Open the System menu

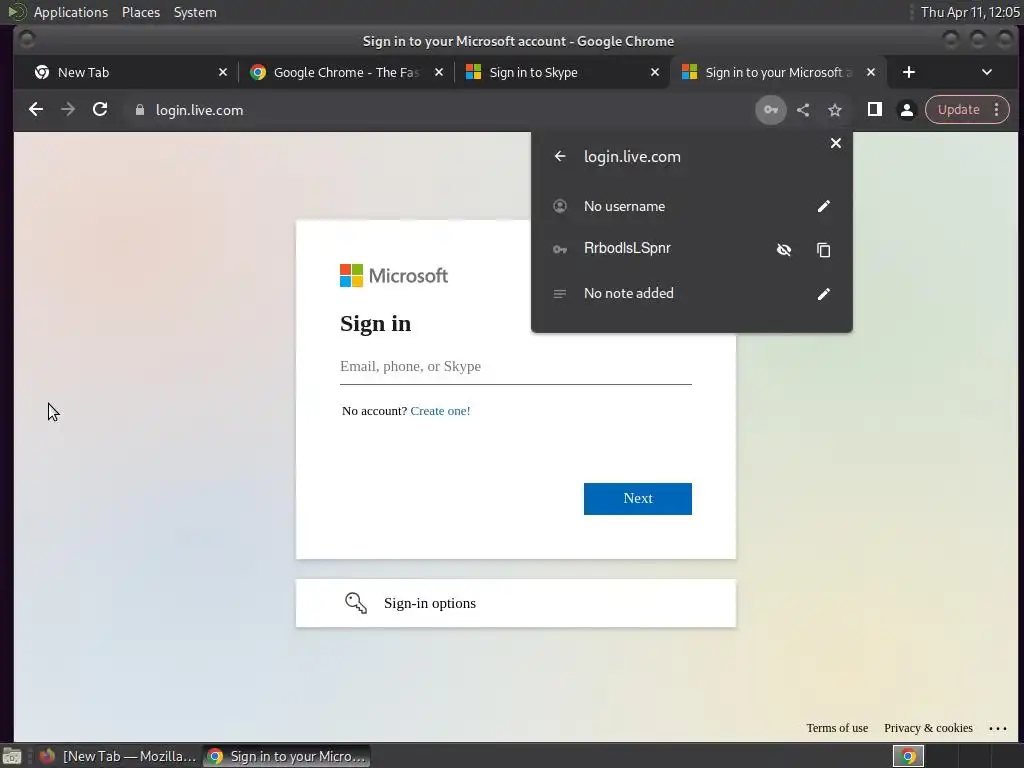[195, 12]
